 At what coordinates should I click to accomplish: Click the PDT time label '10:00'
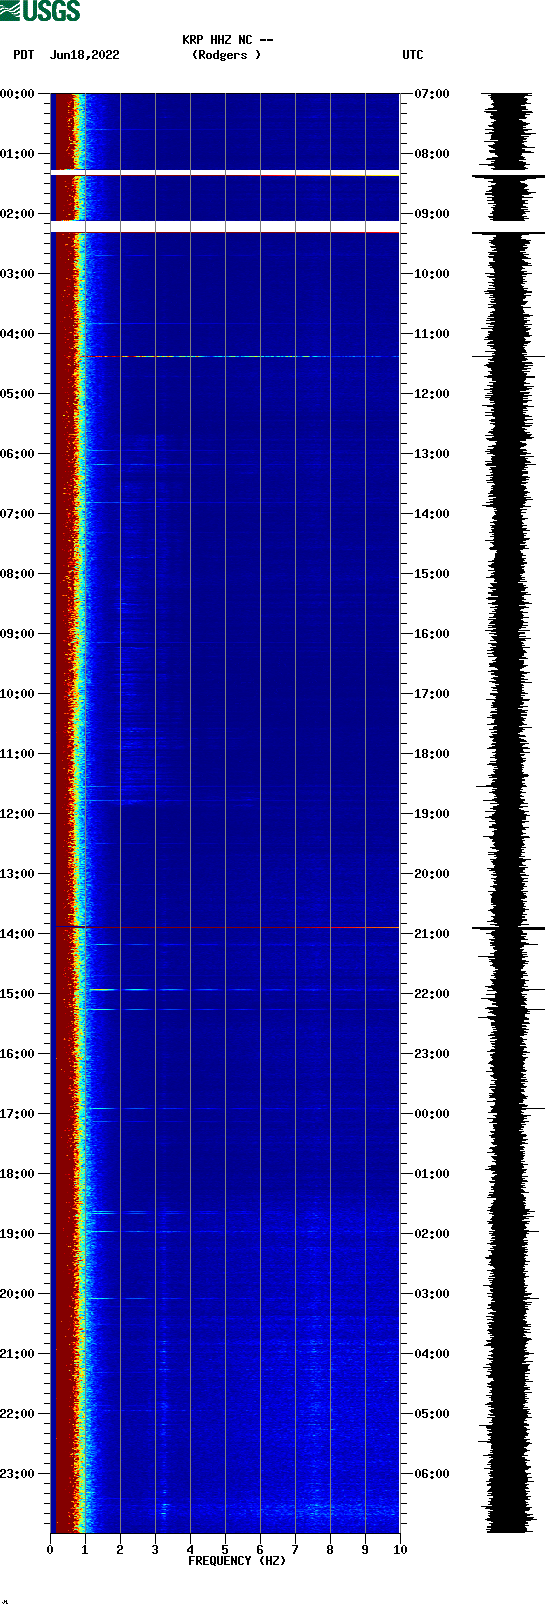point(17,694)
